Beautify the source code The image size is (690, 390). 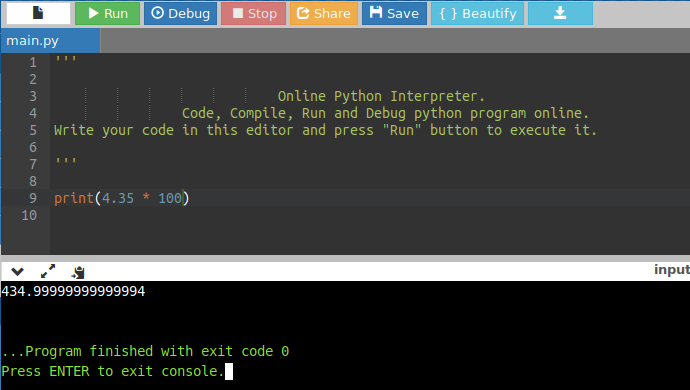(x=477, y=13)
